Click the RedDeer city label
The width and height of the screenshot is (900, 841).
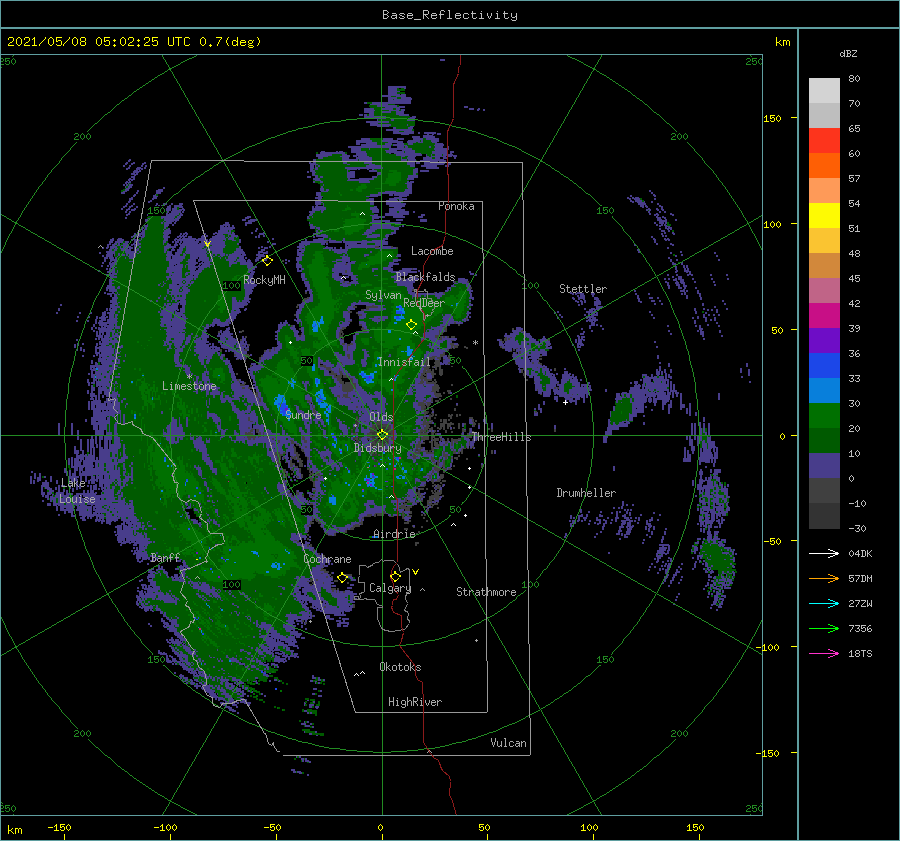424,303
